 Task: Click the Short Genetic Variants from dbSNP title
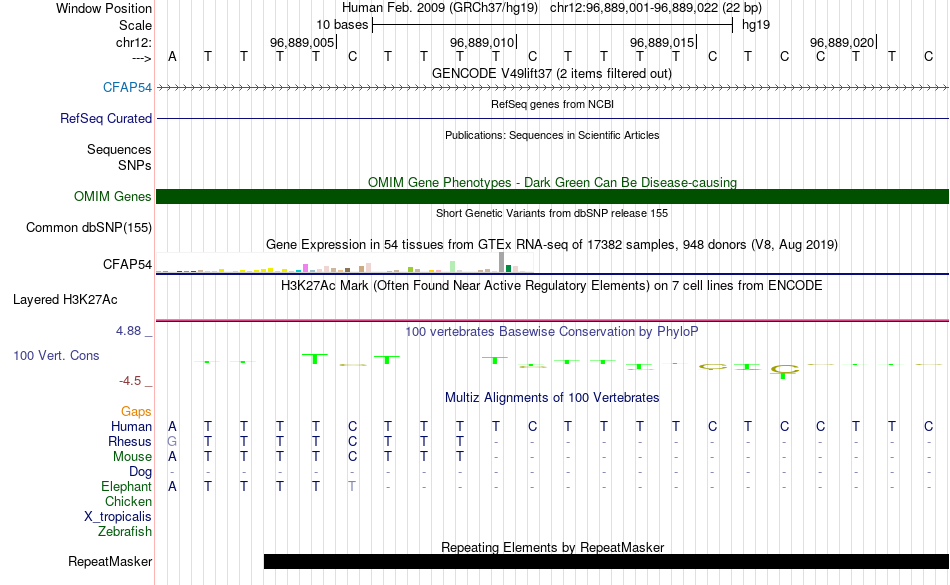point(552,213)
